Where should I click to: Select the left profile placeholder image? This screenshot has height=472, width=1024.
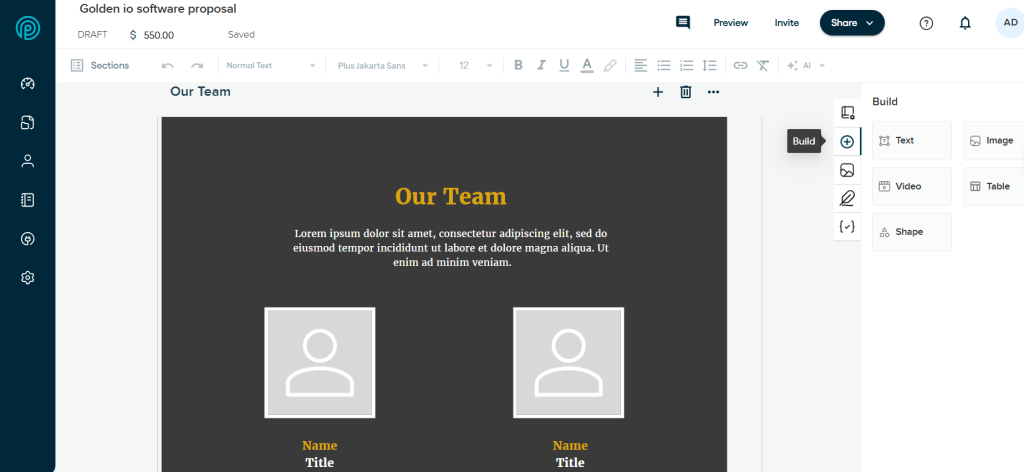[319, 362]
